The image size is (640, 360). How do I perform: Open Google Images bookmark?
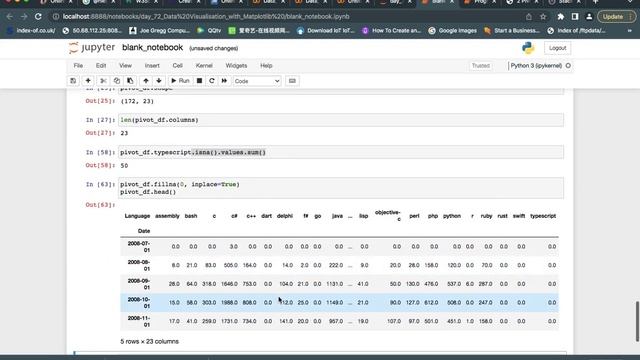click(452, 31)
